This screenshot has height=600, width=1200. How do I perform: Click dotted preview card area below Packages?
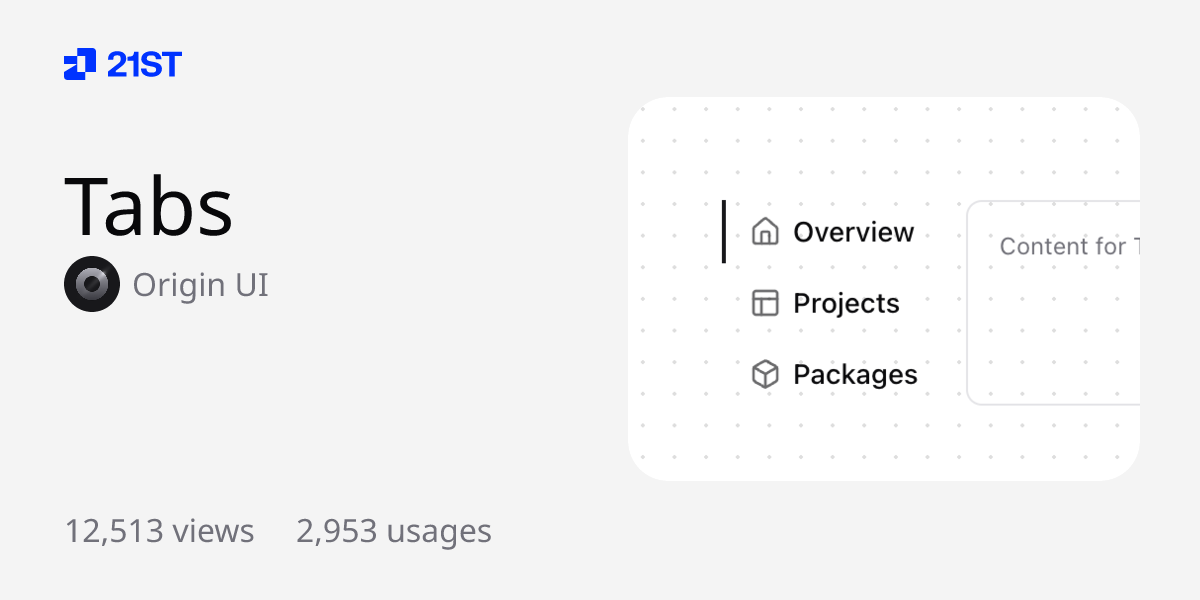[830, 440]
